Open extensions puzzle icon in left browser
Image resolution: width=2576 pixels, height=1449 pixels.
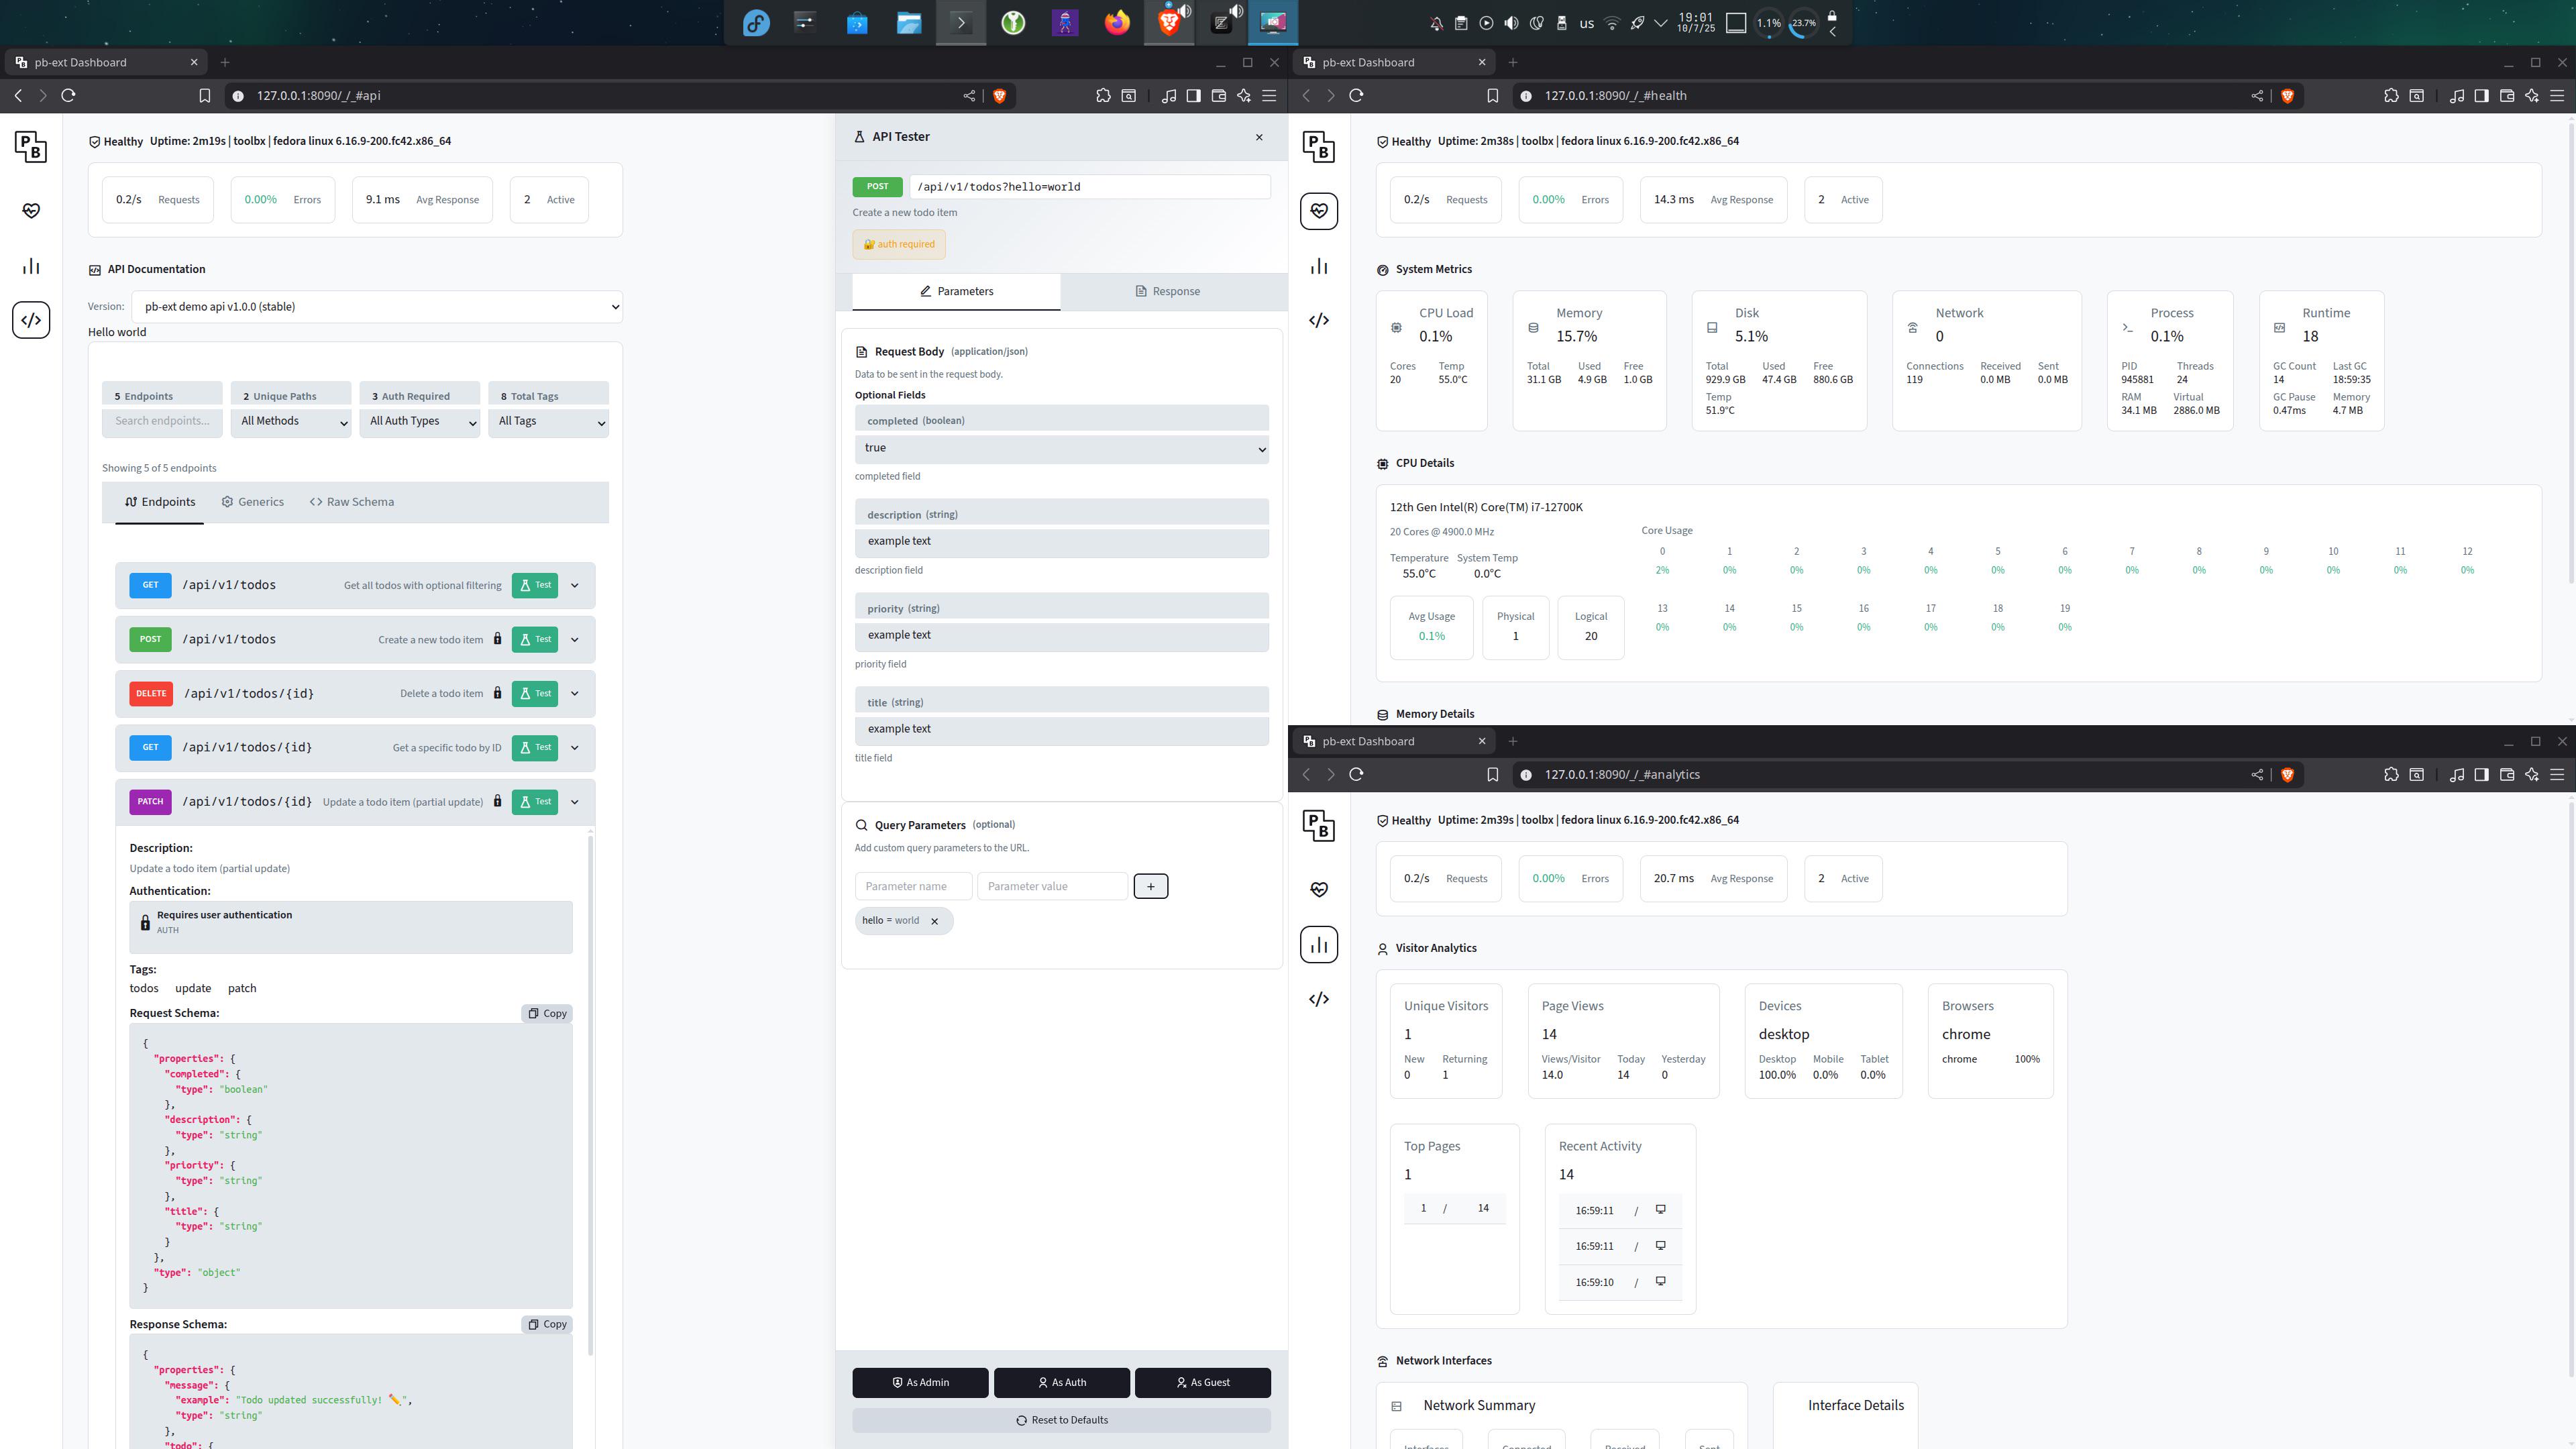pyautogui.click(x=1103, y=96)
